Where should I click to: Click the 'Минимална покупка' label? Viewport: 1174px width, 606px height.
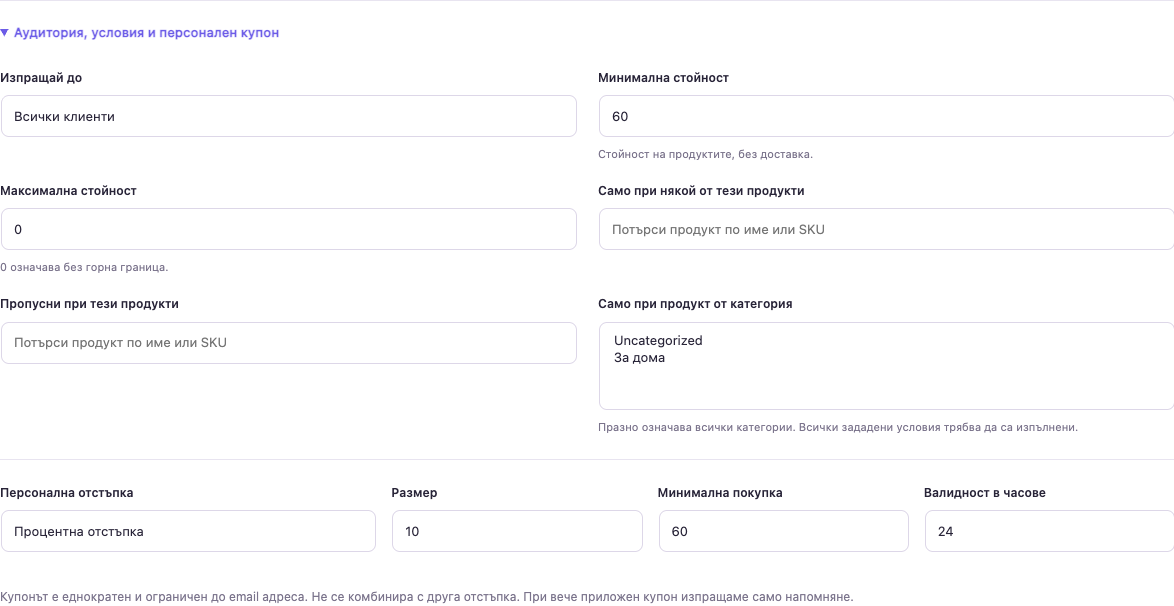[x=720, y=493]
